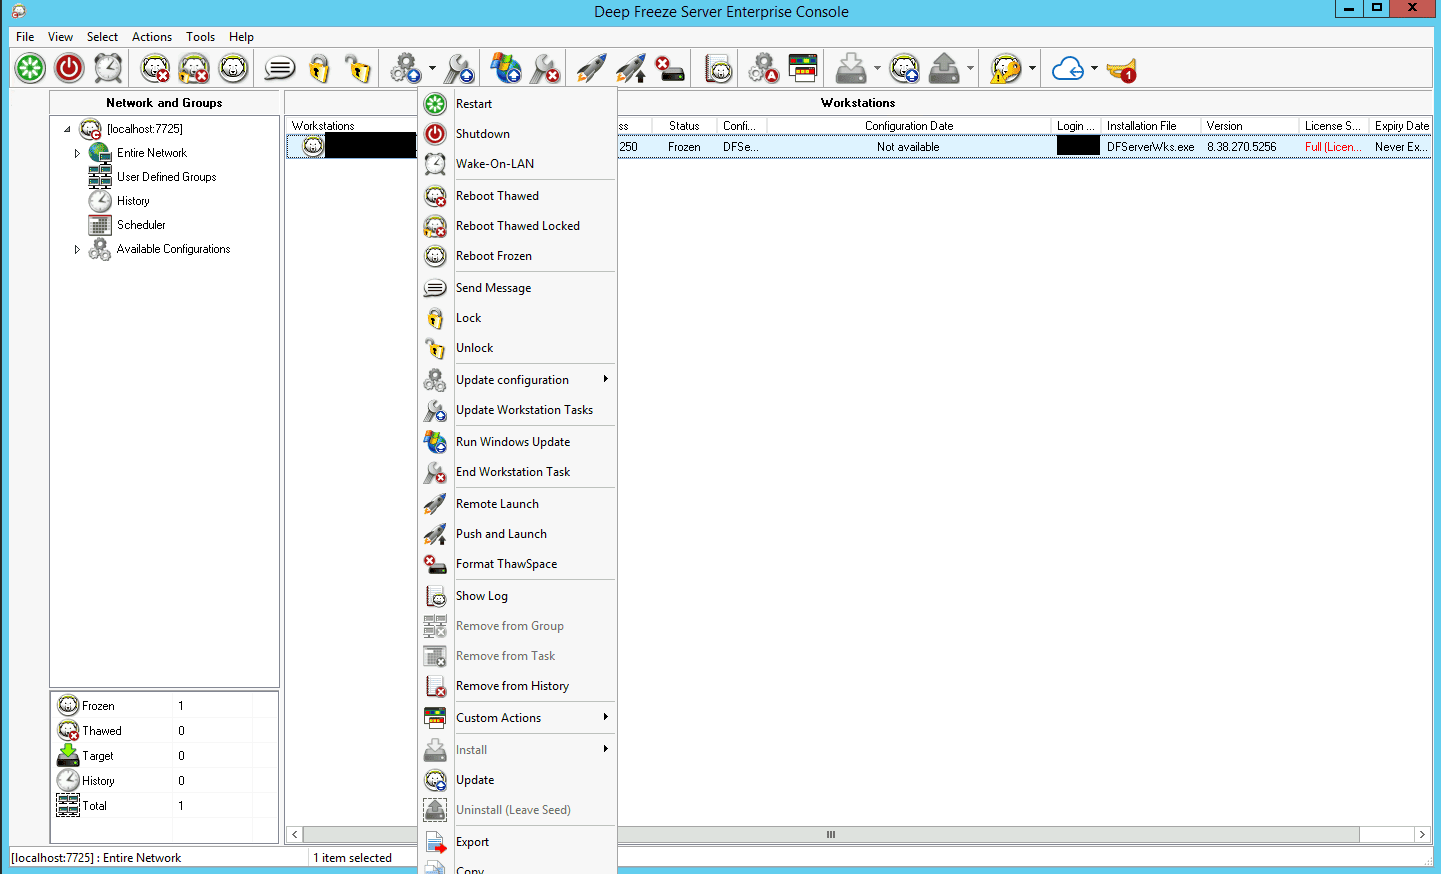Open dropdown arrow beside License key icon
The image size is (1441, 874).
point(1032,69)
